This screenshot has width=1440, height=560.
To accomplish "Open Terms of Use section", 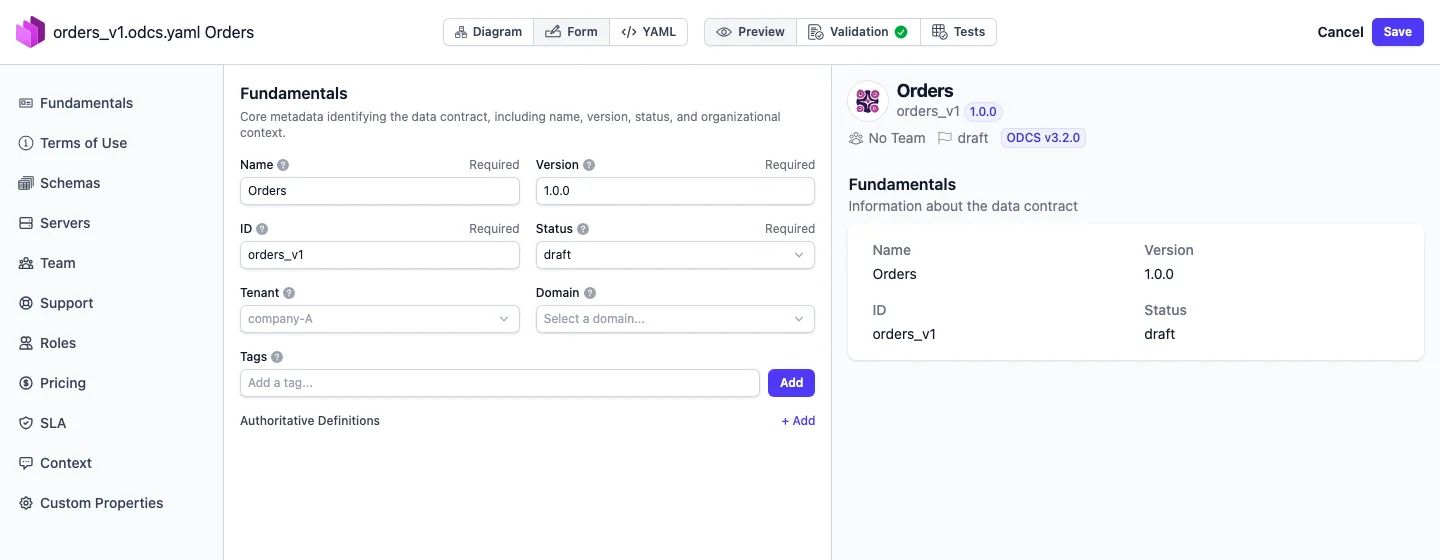I will click(x=111, y=143).
